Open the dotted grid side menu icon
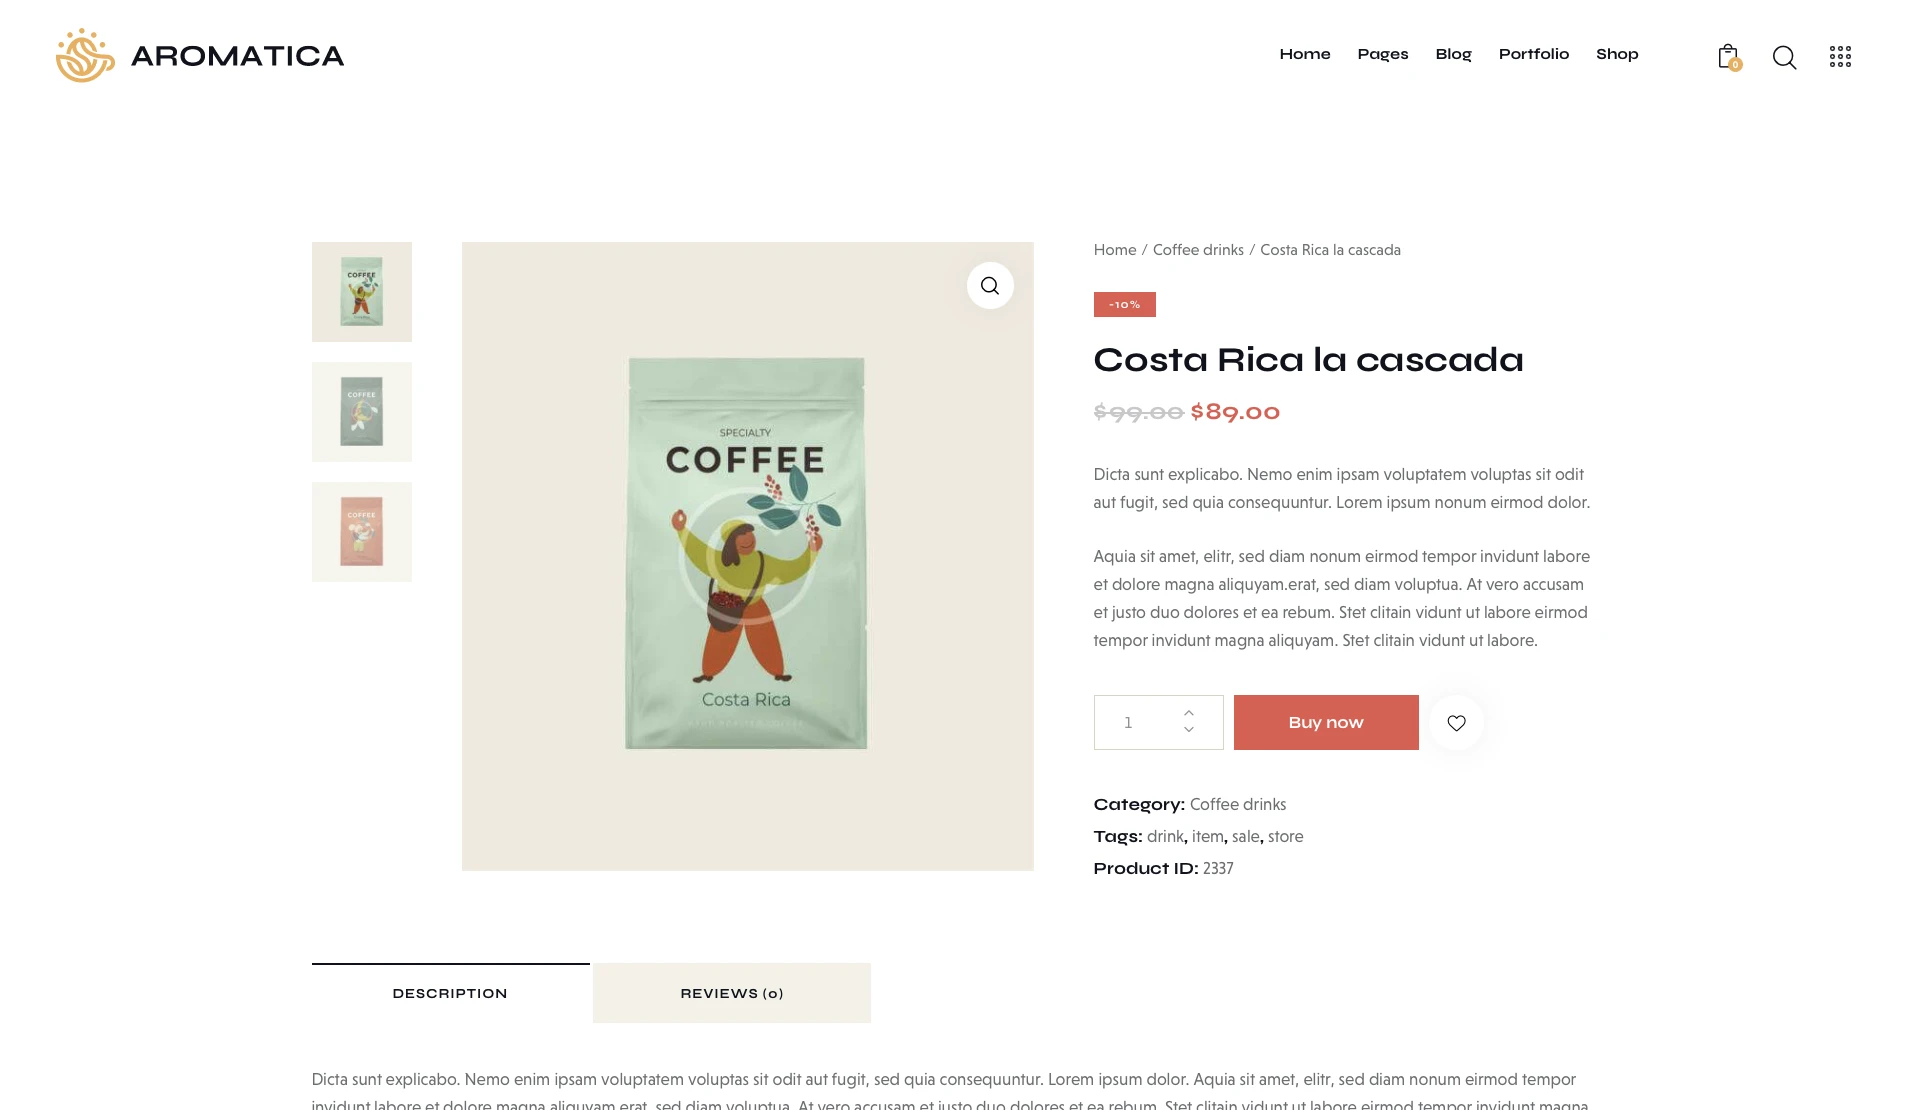 coord(1840,57)
